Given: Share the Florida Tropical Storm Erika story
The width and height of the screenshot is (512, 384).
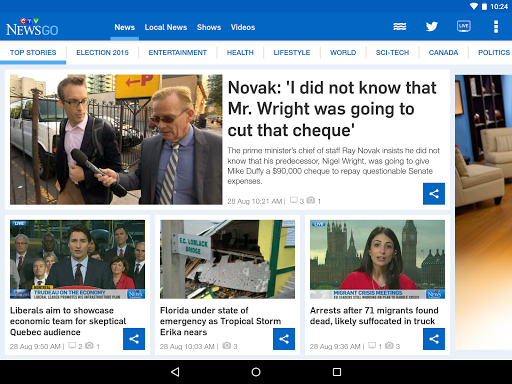Looking at the screenshot, I should point(284,339).
